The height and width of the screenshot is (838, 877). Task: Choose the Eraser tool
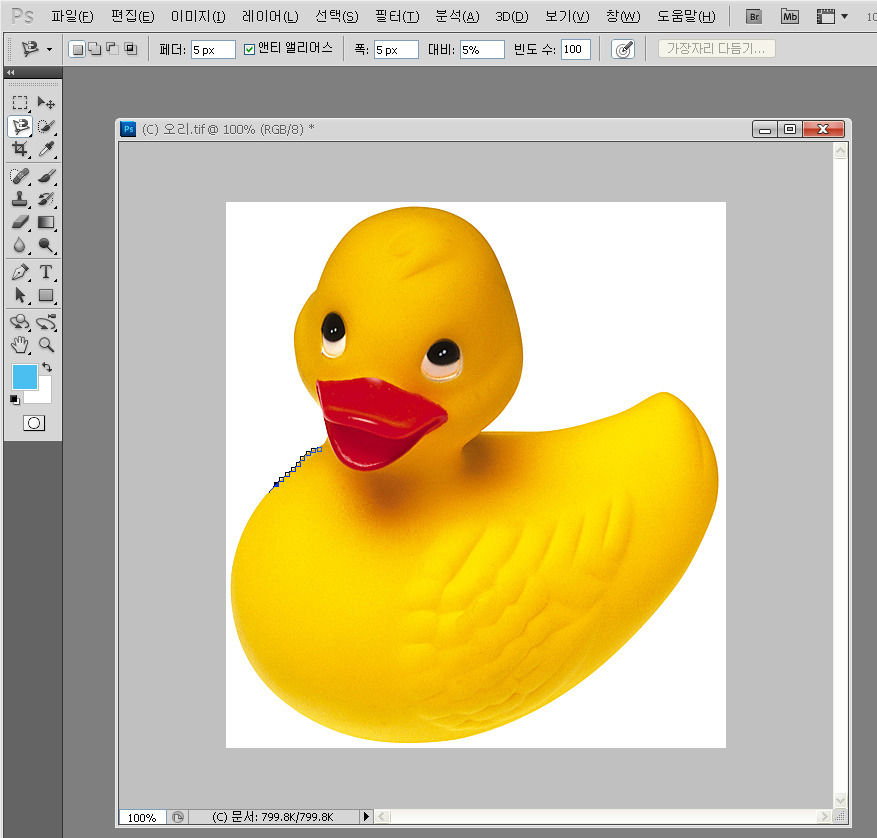(x=20, y=222)
